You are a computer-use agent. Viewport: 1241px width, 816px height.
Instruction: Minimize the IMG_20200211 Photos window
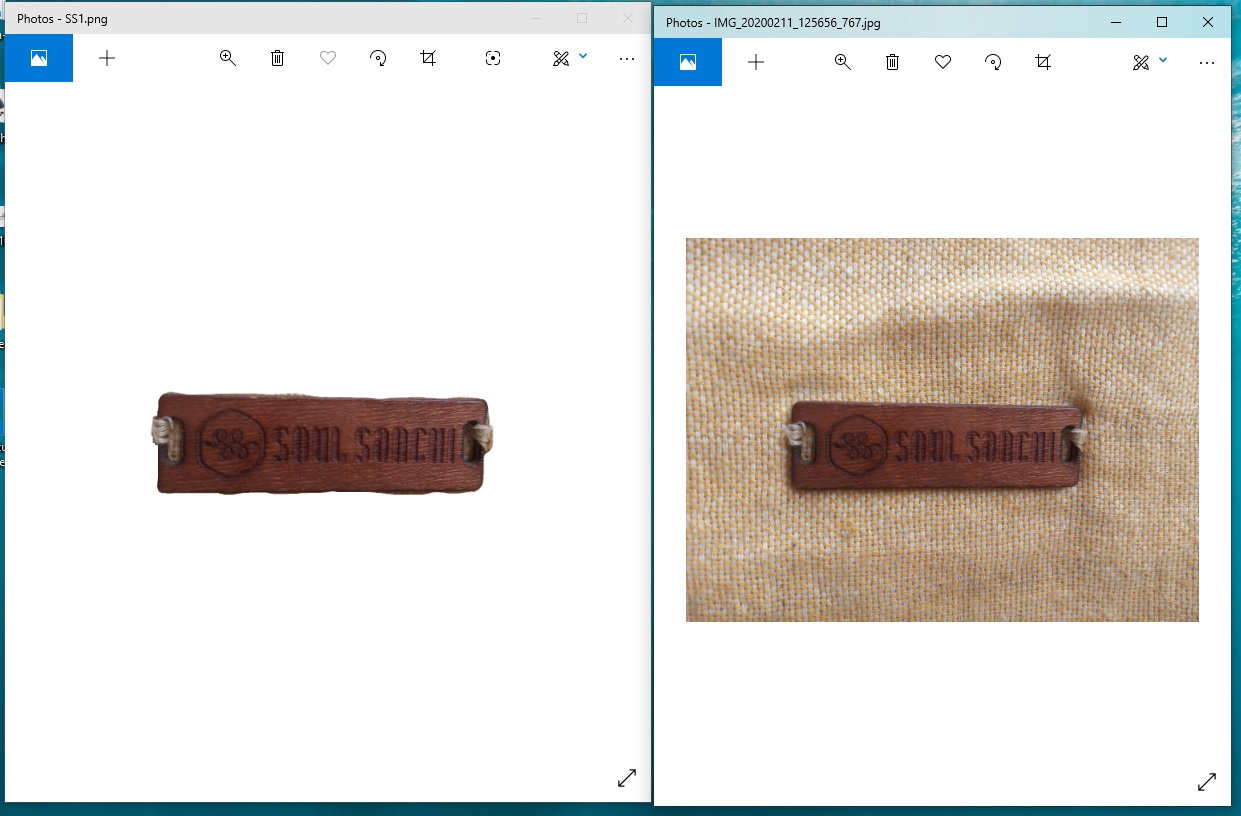(x=1116, y=22)
